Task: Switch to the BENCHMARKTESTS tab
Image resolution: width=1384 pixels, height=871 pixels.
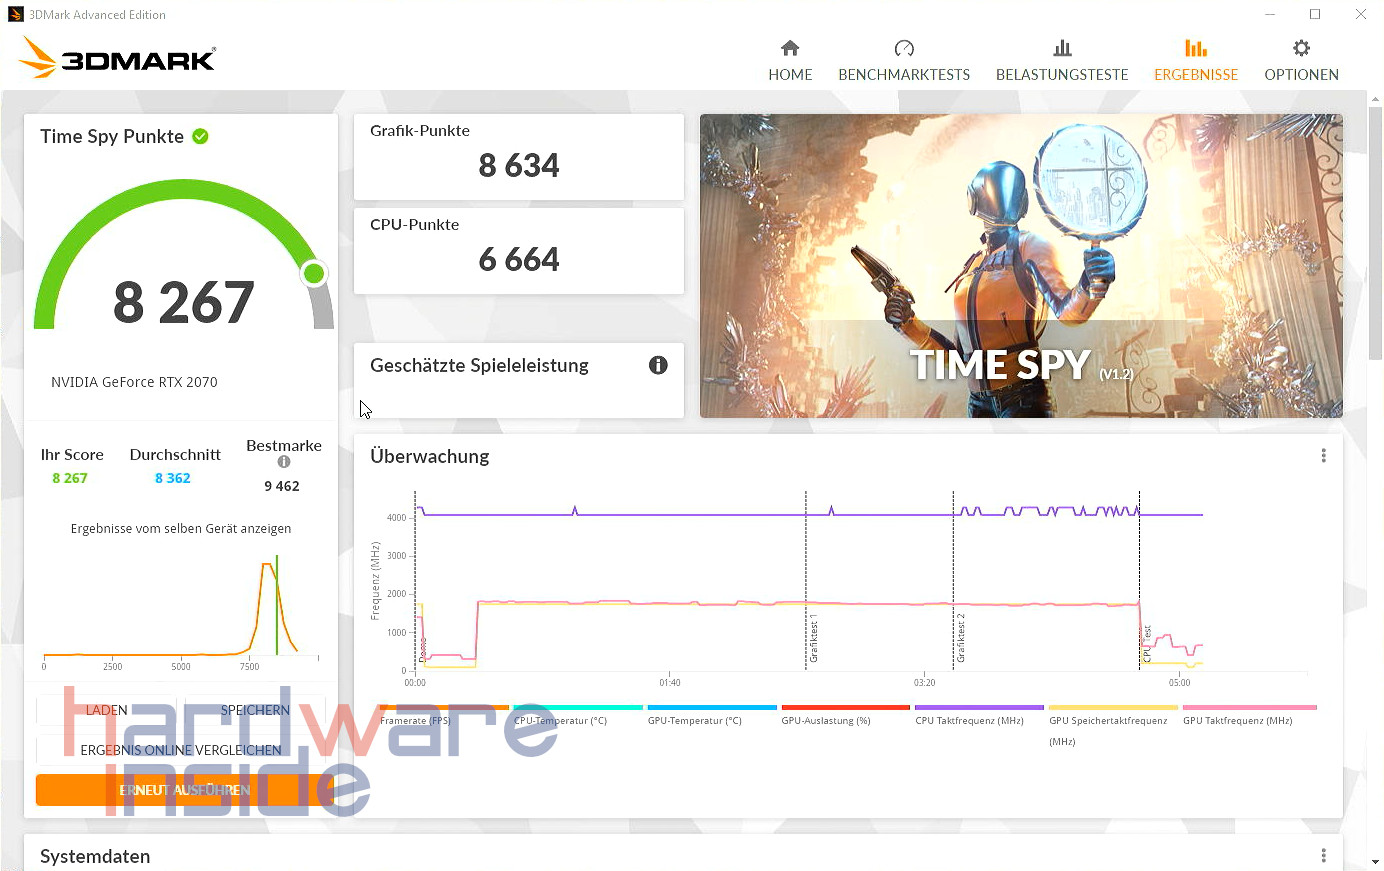Action: (x=903, y=61)
